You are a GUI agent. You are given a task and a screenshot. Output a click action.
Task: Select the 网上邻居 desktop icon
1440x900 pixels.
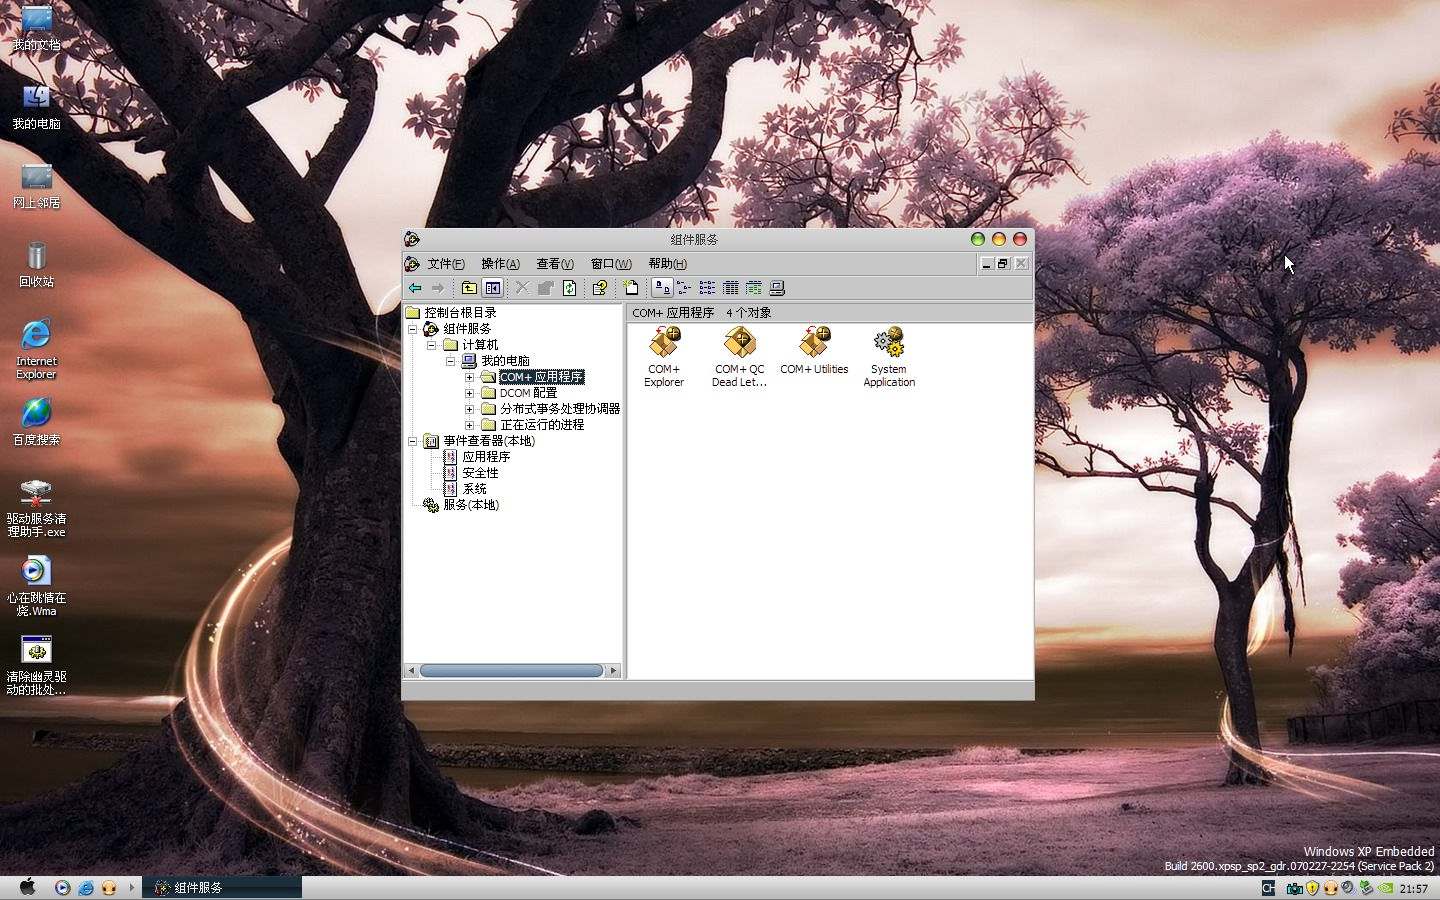pos(36,185)
